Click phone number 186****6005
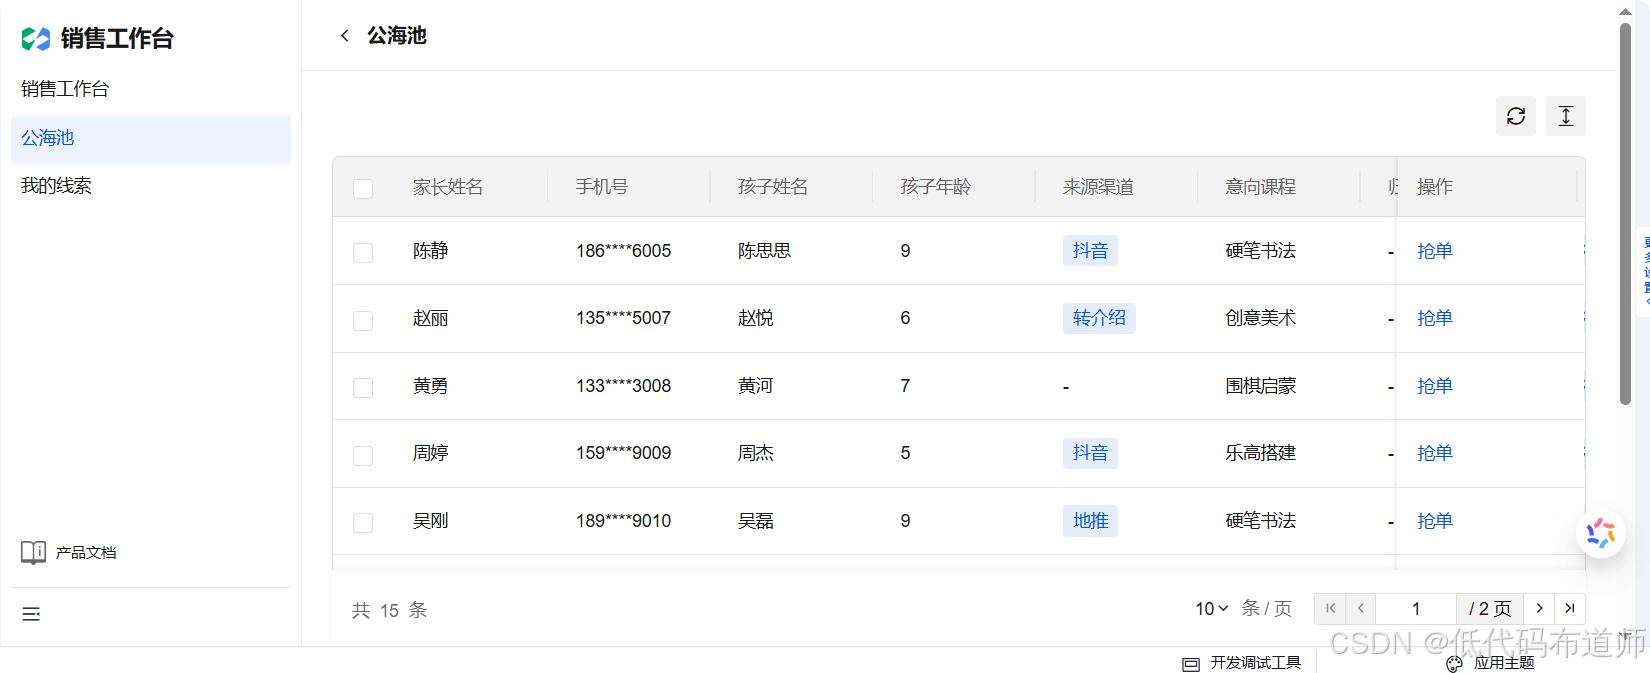Screen dimensions: 1650x673 (x=623, y=251)
